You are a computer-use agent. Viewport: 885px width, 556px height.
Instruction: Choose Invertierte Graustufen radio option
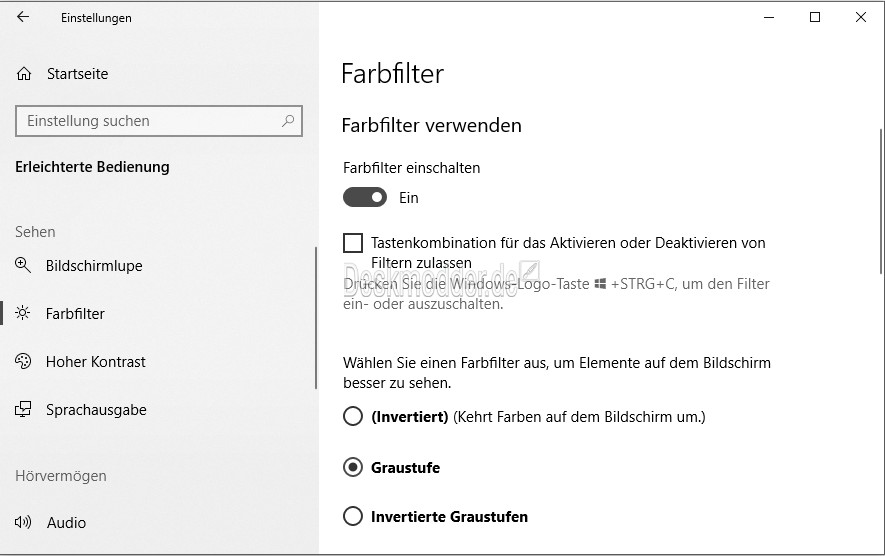[353, 516]
